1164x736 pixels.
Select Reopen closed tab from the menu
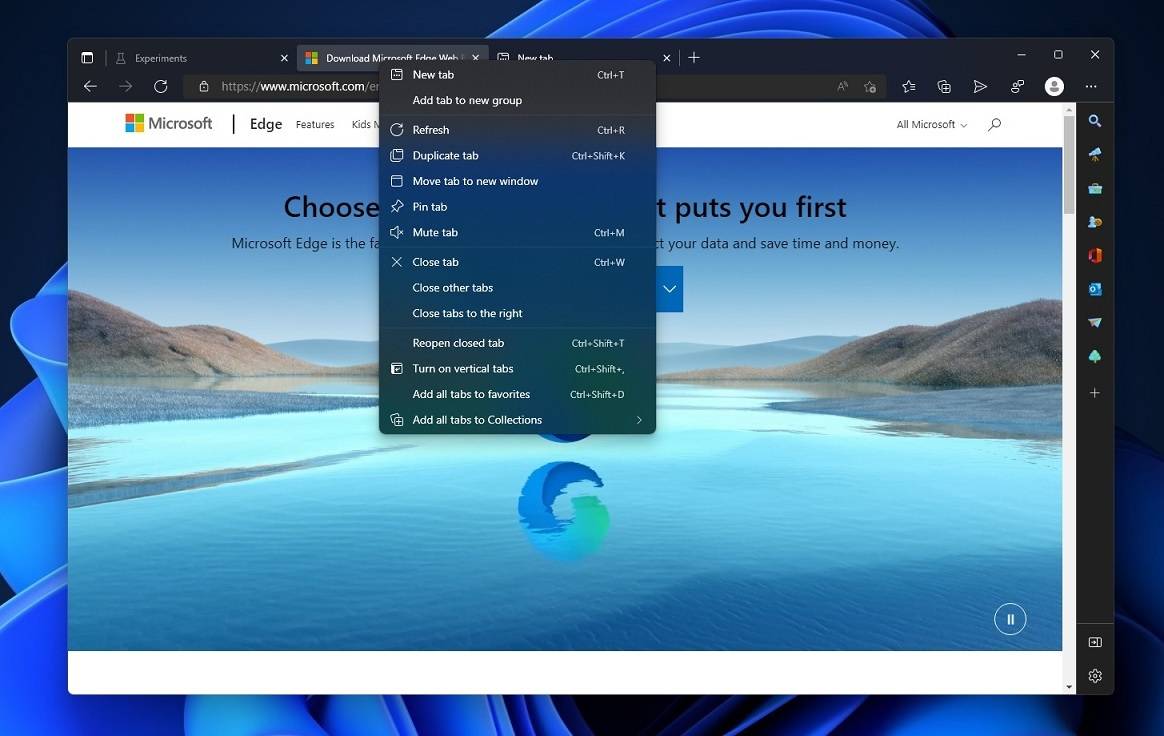click(x=458, y=342)
